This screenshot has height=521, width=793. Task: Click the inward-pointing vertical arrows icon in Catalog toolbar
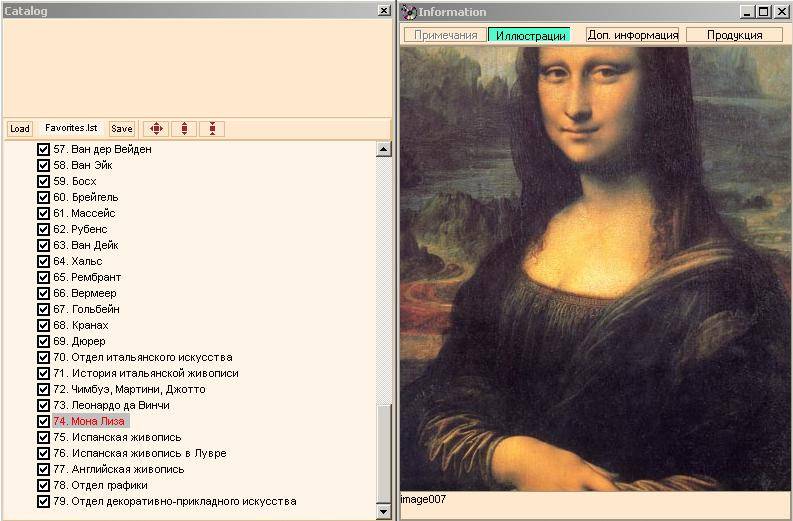tap(212, 128)
